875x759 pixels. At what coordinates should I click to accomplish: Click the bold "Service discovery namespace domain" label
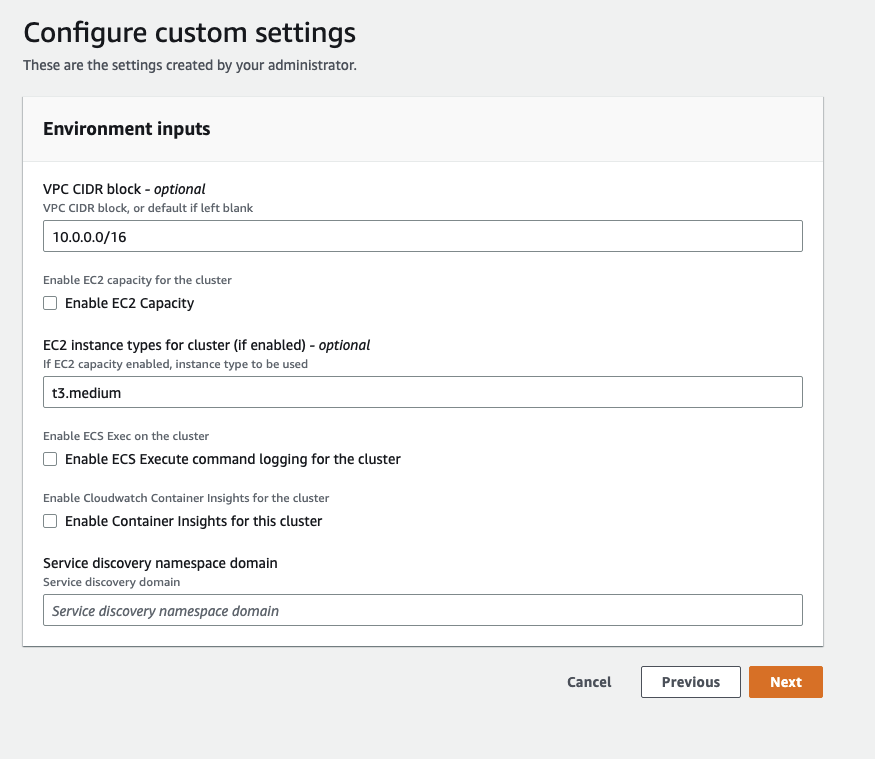click(x=160, y=563)
